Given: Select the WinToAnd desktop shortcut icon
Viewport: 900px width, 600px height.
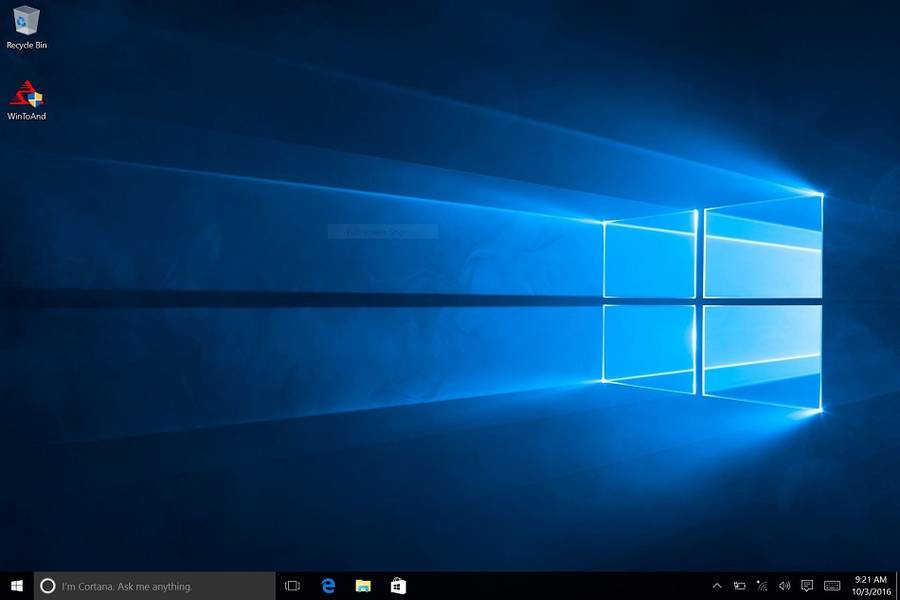Looking at the screenshot, I should [26, 94].
